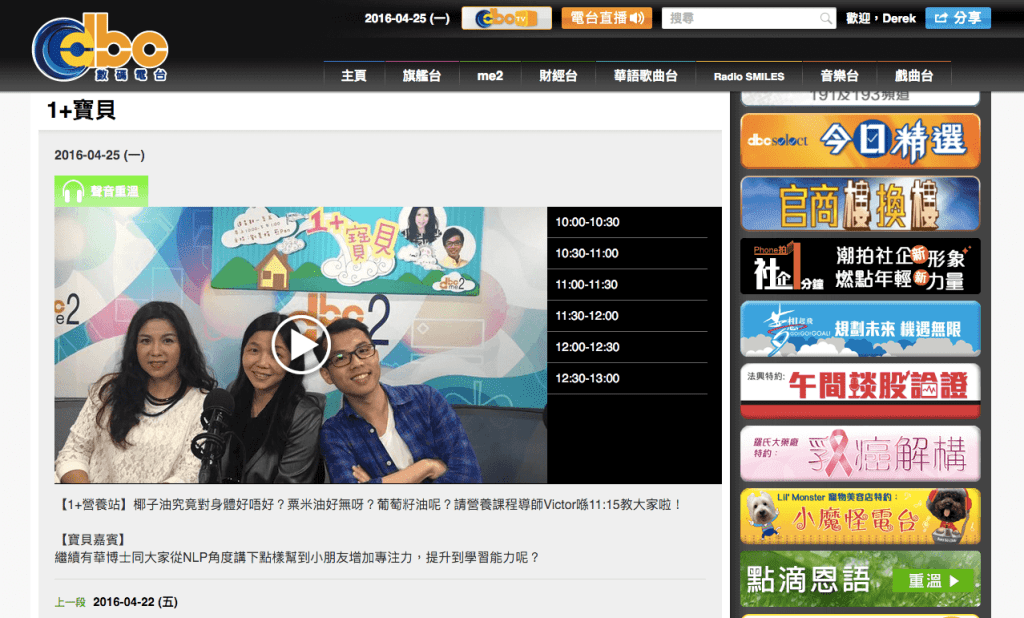Go to the Radio SMILES tab

[x=749, y=76]
